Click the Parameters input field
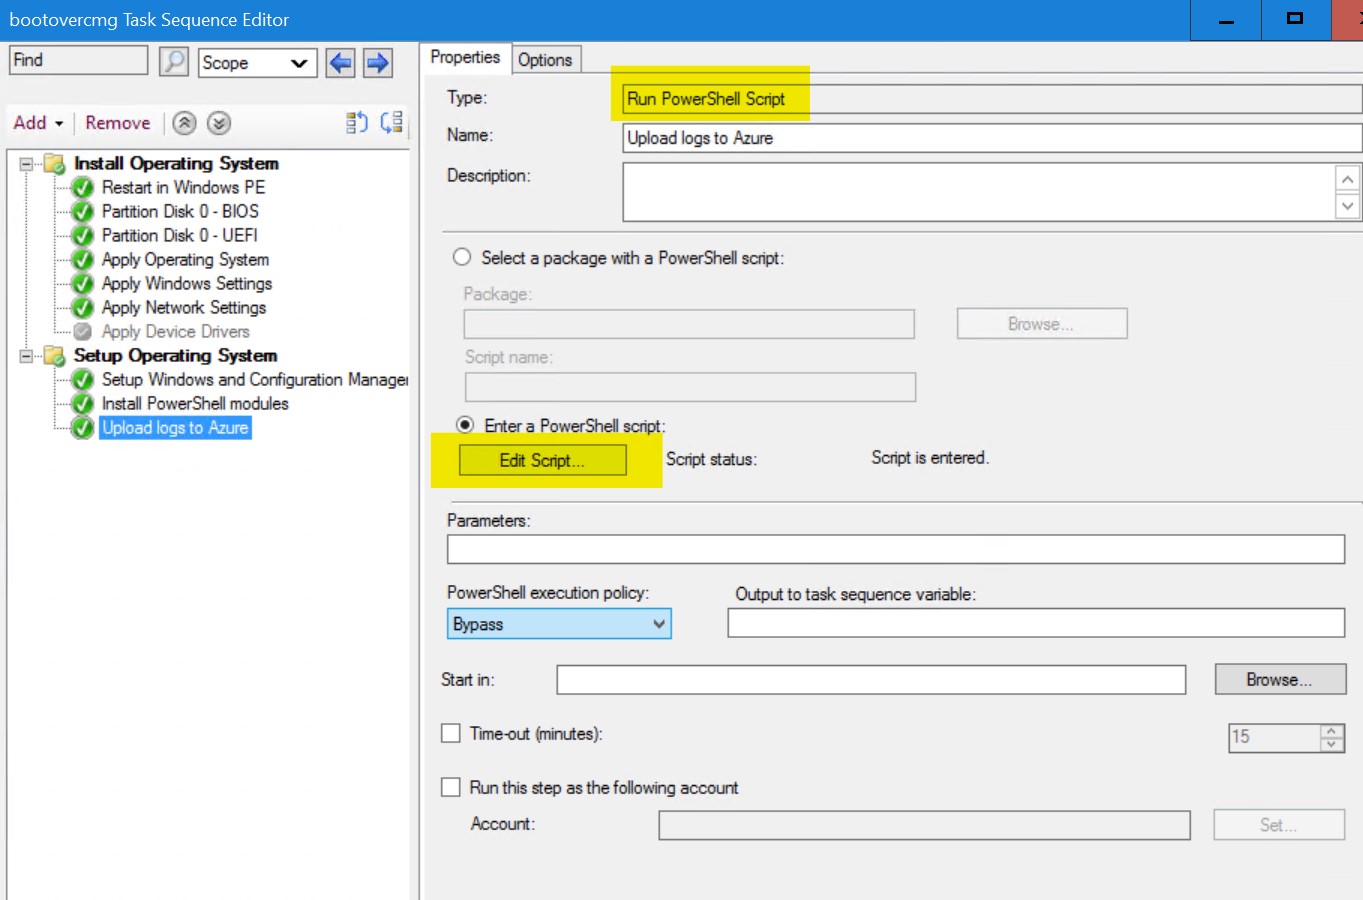1363x900 pixels. pyautogui.click(x=896, y=549)
